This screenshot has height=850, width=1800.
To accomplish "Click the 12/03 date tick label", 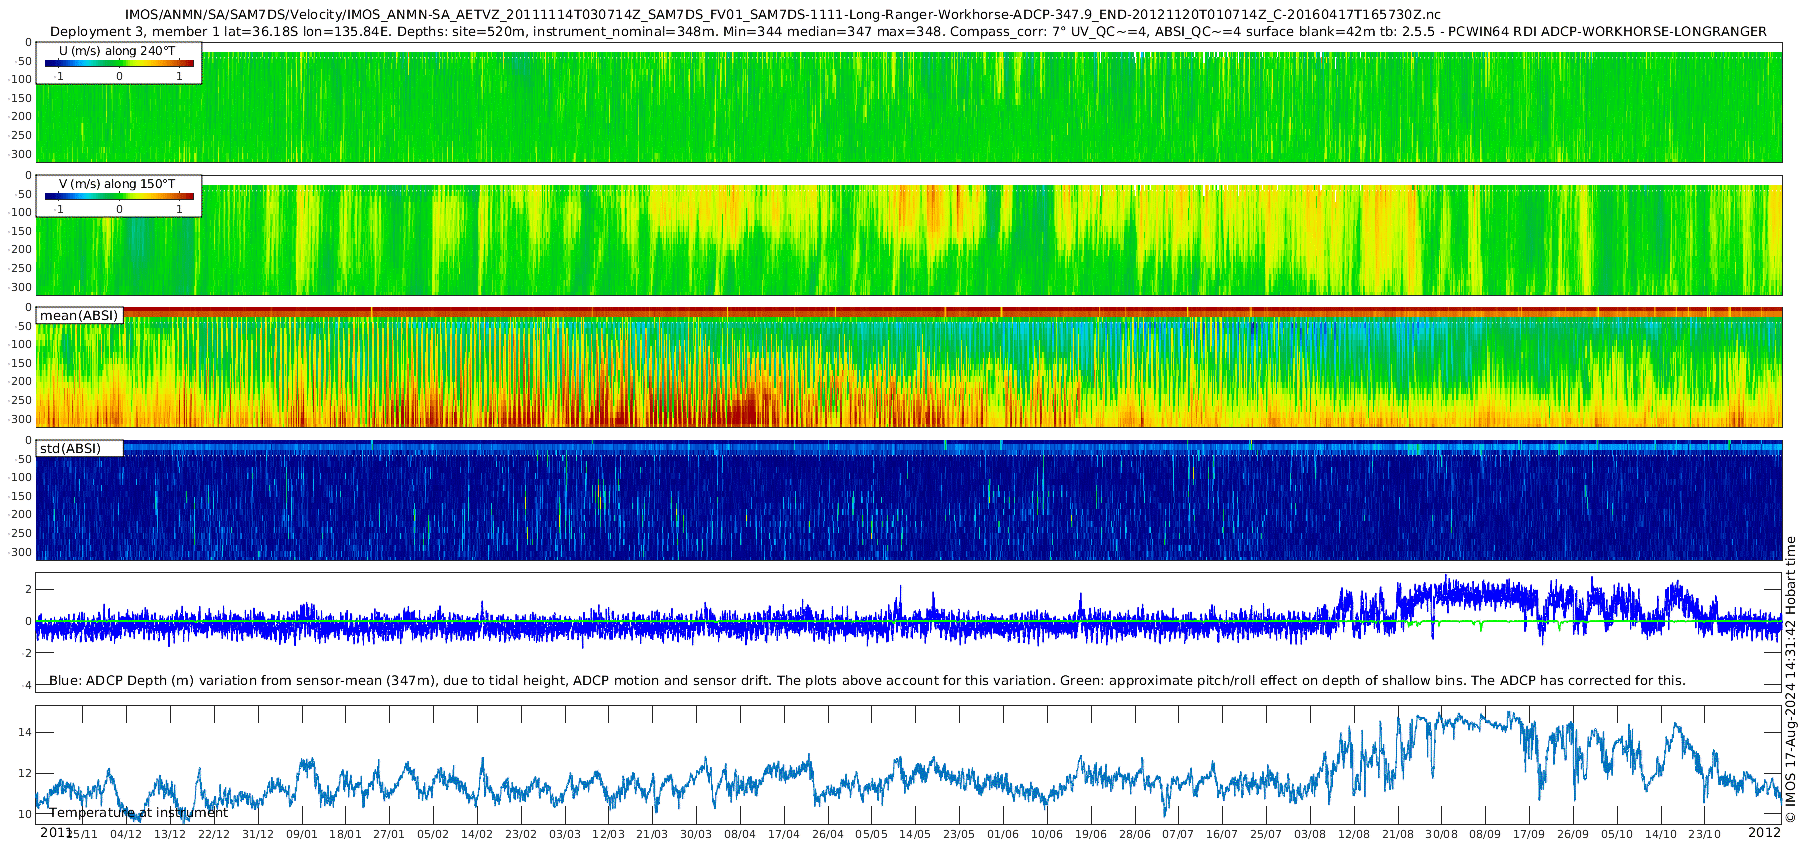I will [x=608, y=834].
